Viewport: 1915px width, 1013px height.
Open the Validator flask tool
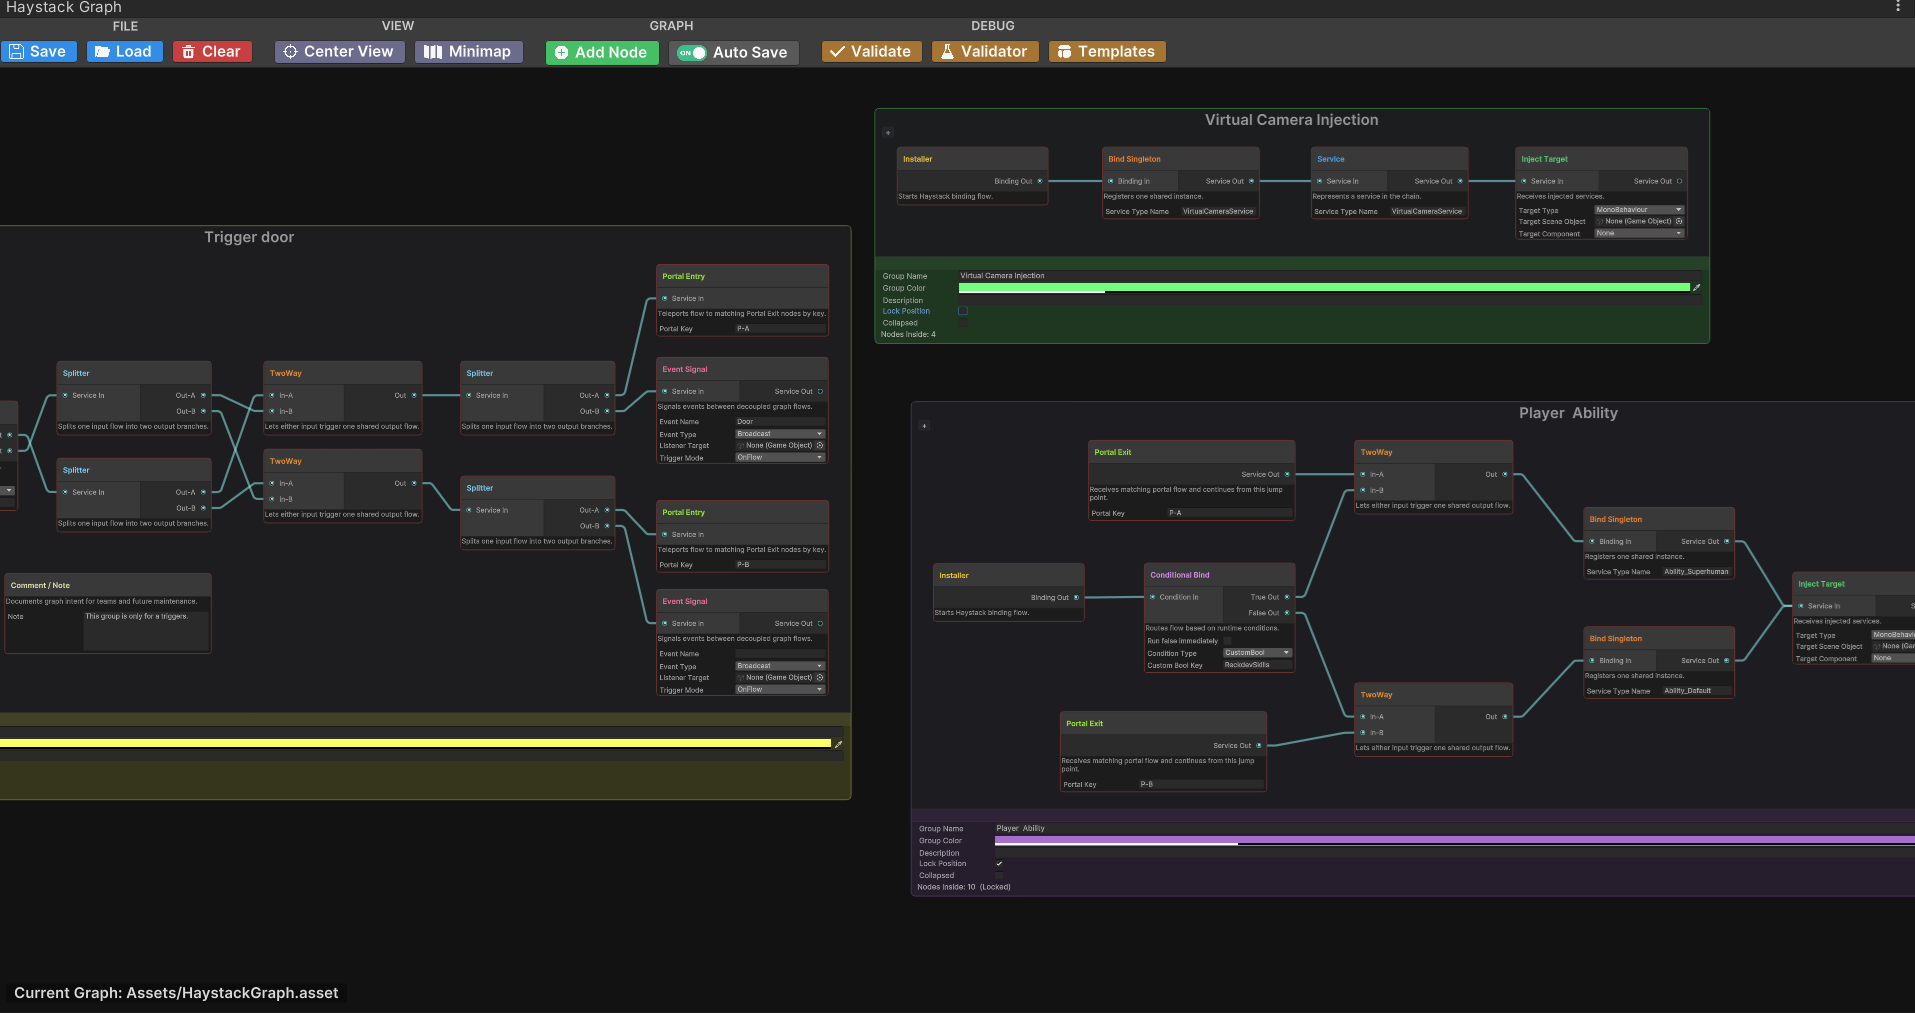click(x=985, y=52)
